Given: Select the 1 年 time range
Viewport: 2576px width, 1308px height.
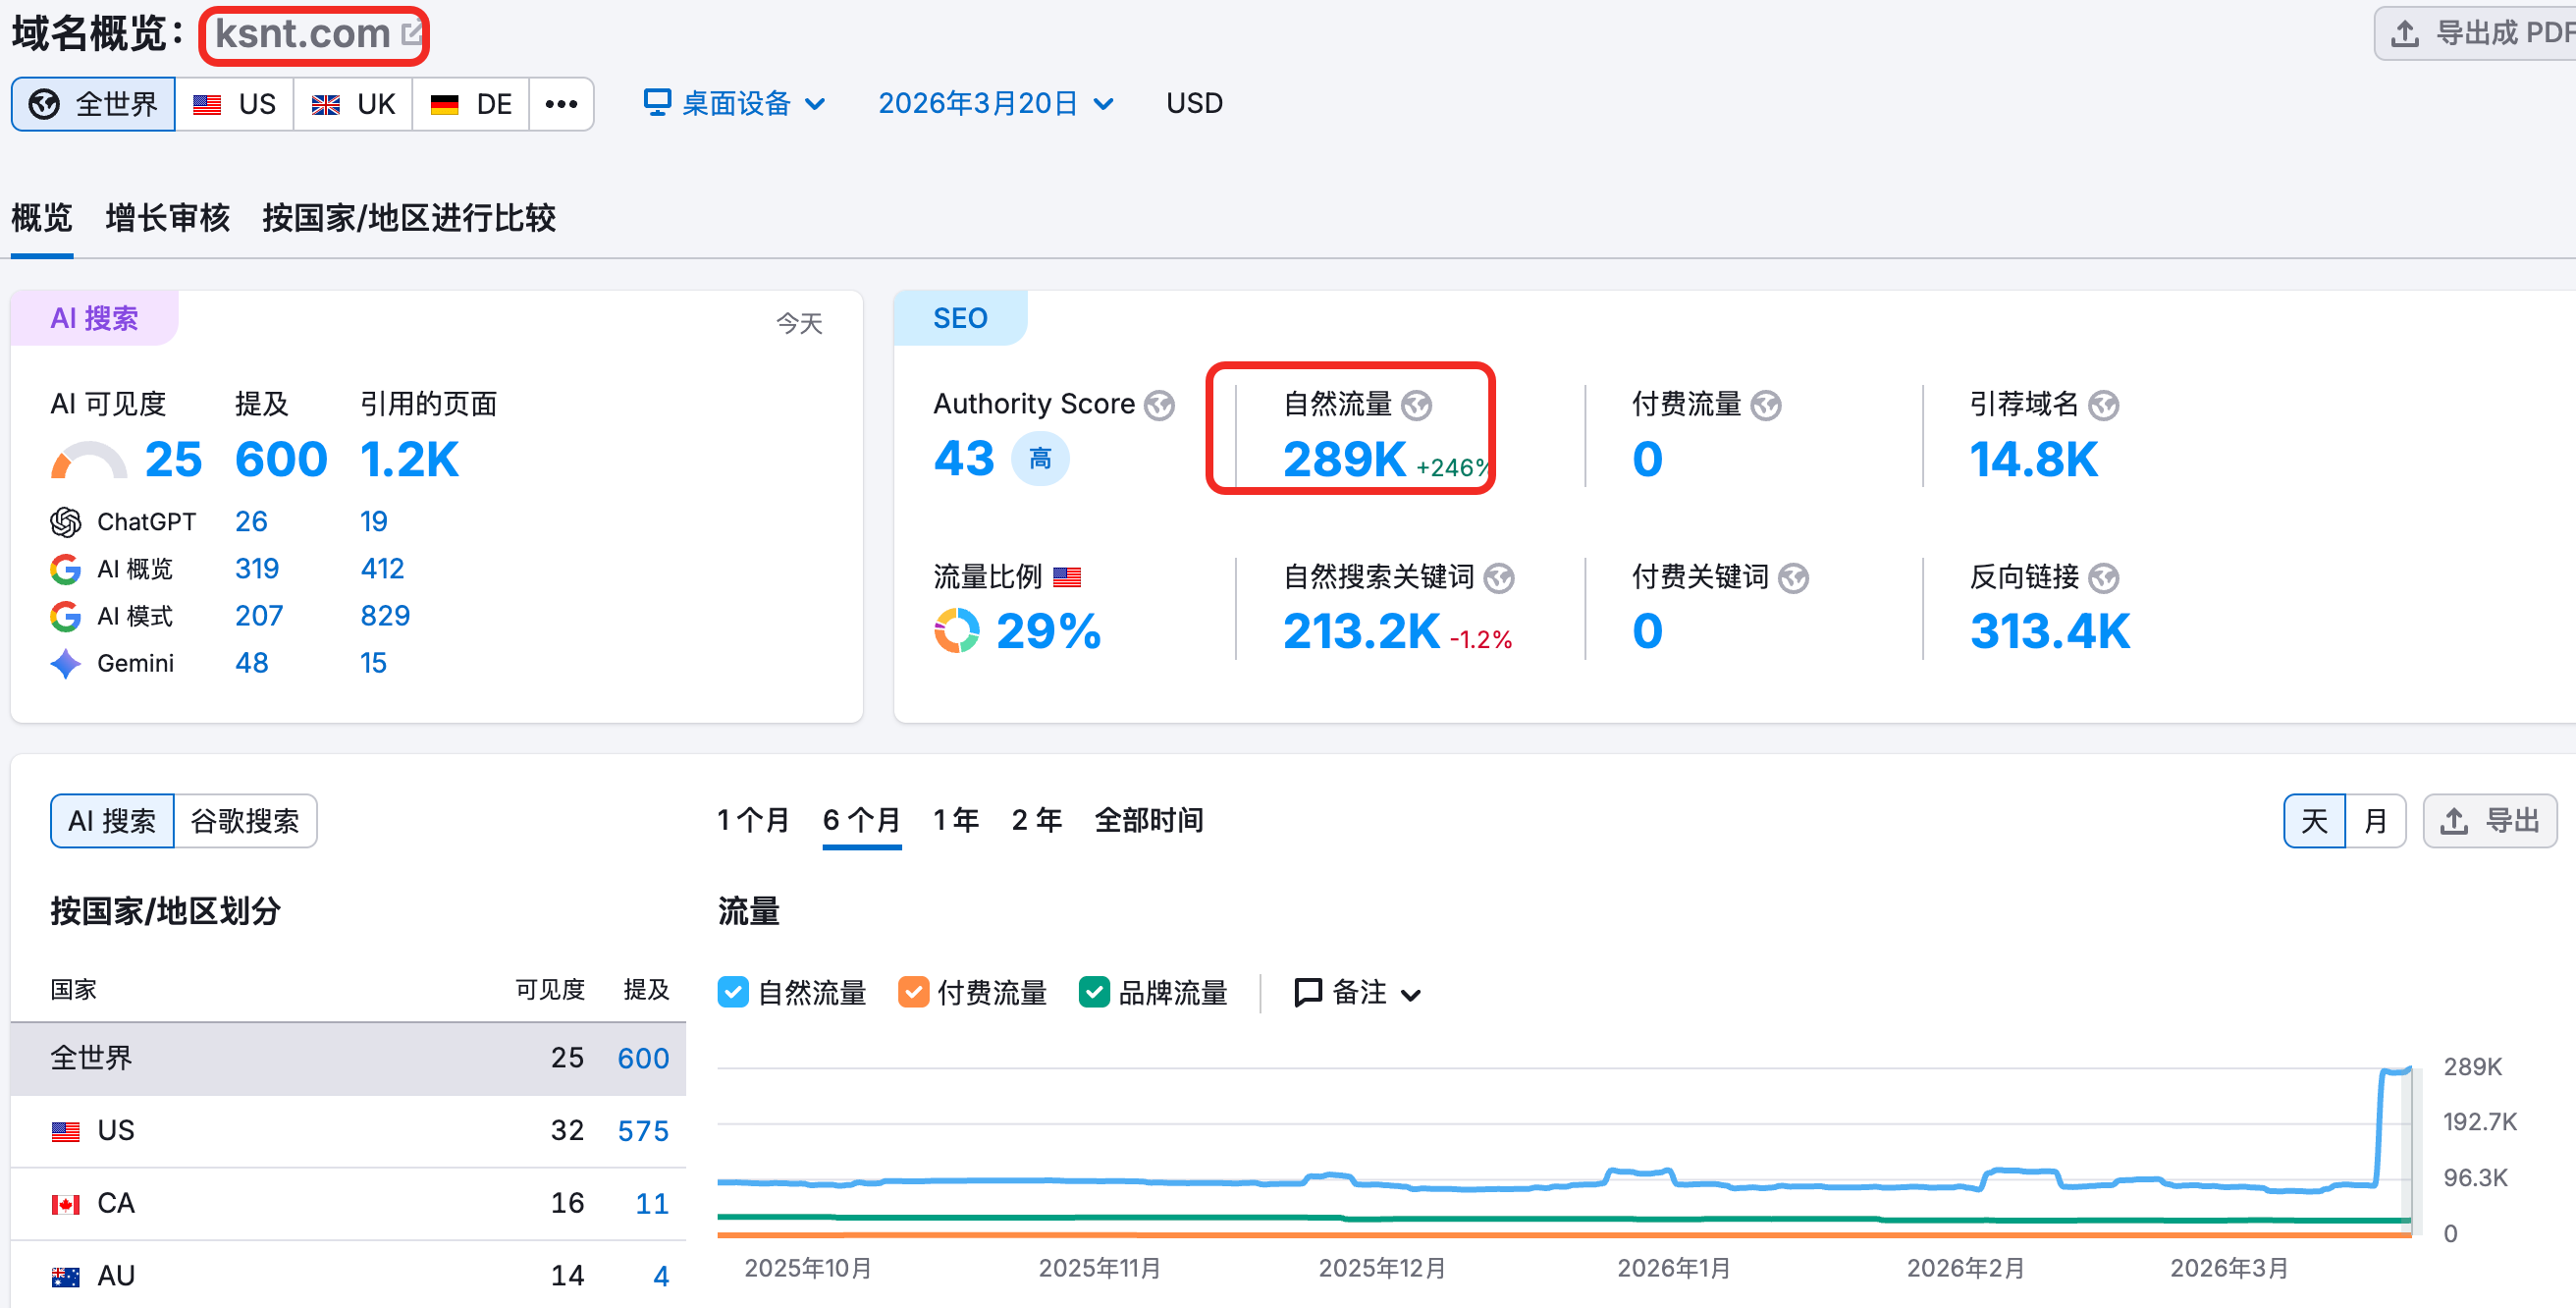Looking at the screenshot, I should pyautogui.click(x=955, y=820).
